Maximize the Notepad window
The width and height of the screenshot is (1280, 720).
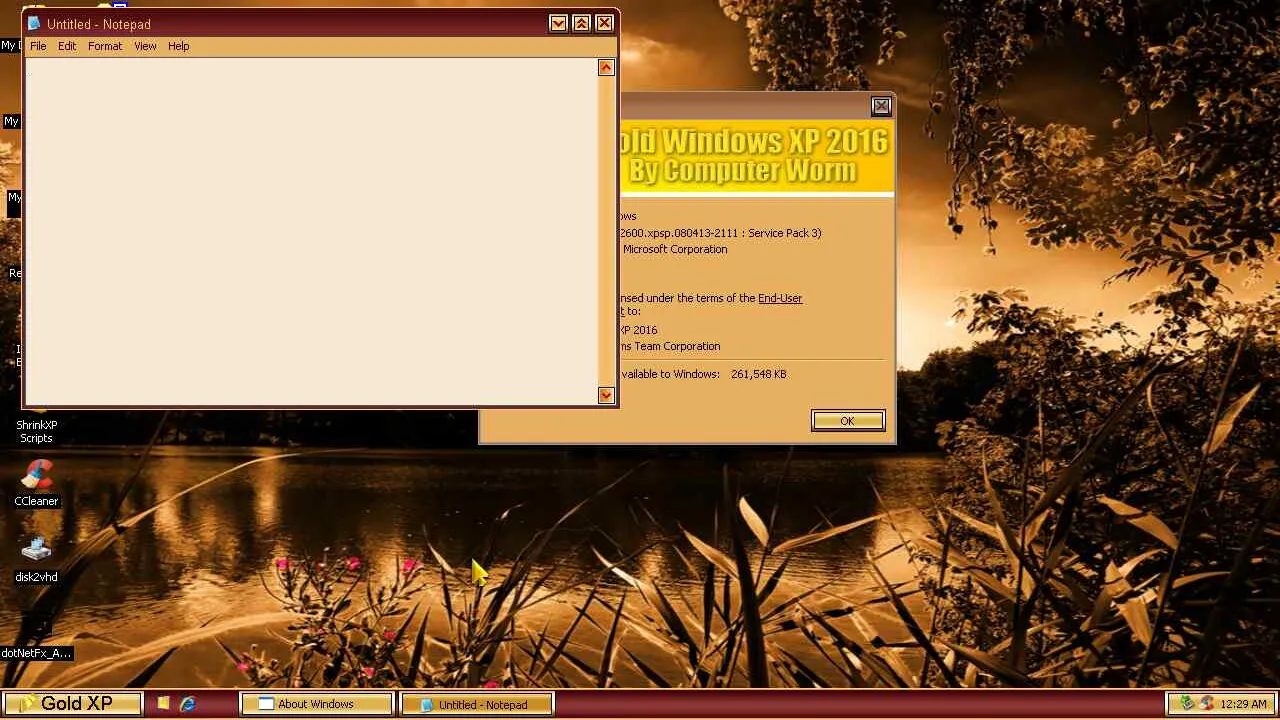point(581,23)
